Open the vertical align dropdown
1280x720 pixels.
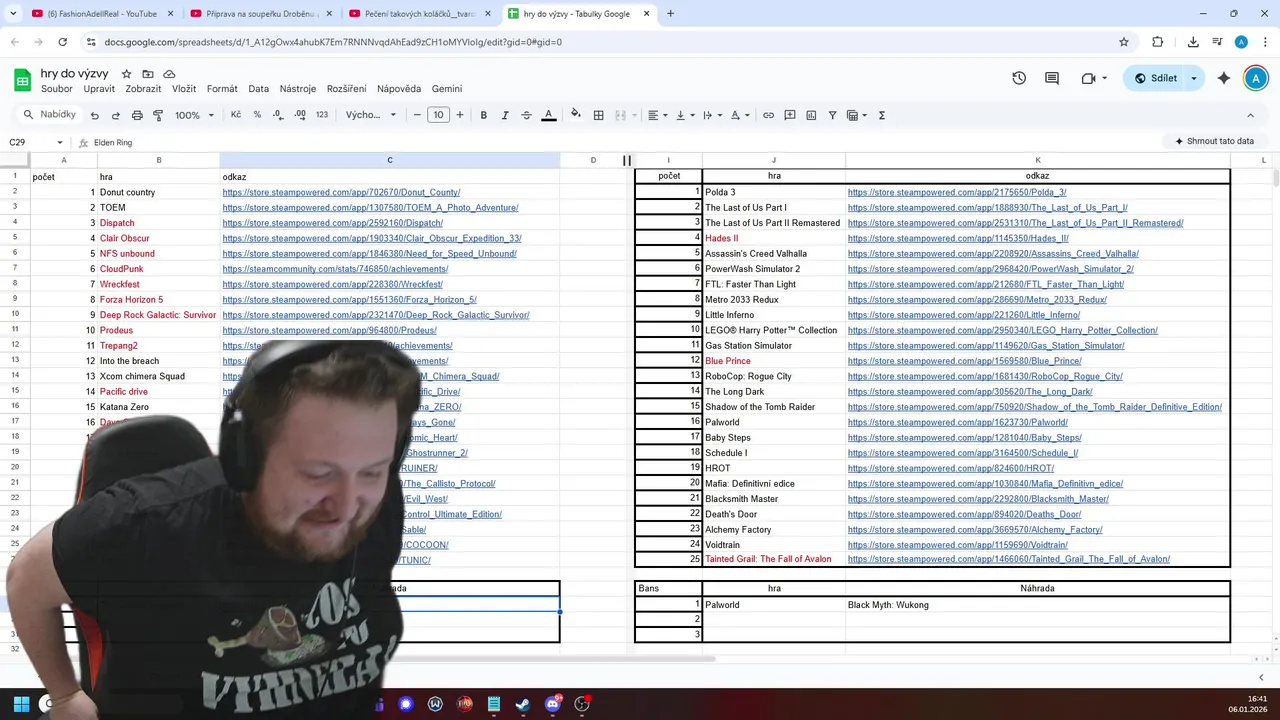pyautogui.click(x=685, y=115)
